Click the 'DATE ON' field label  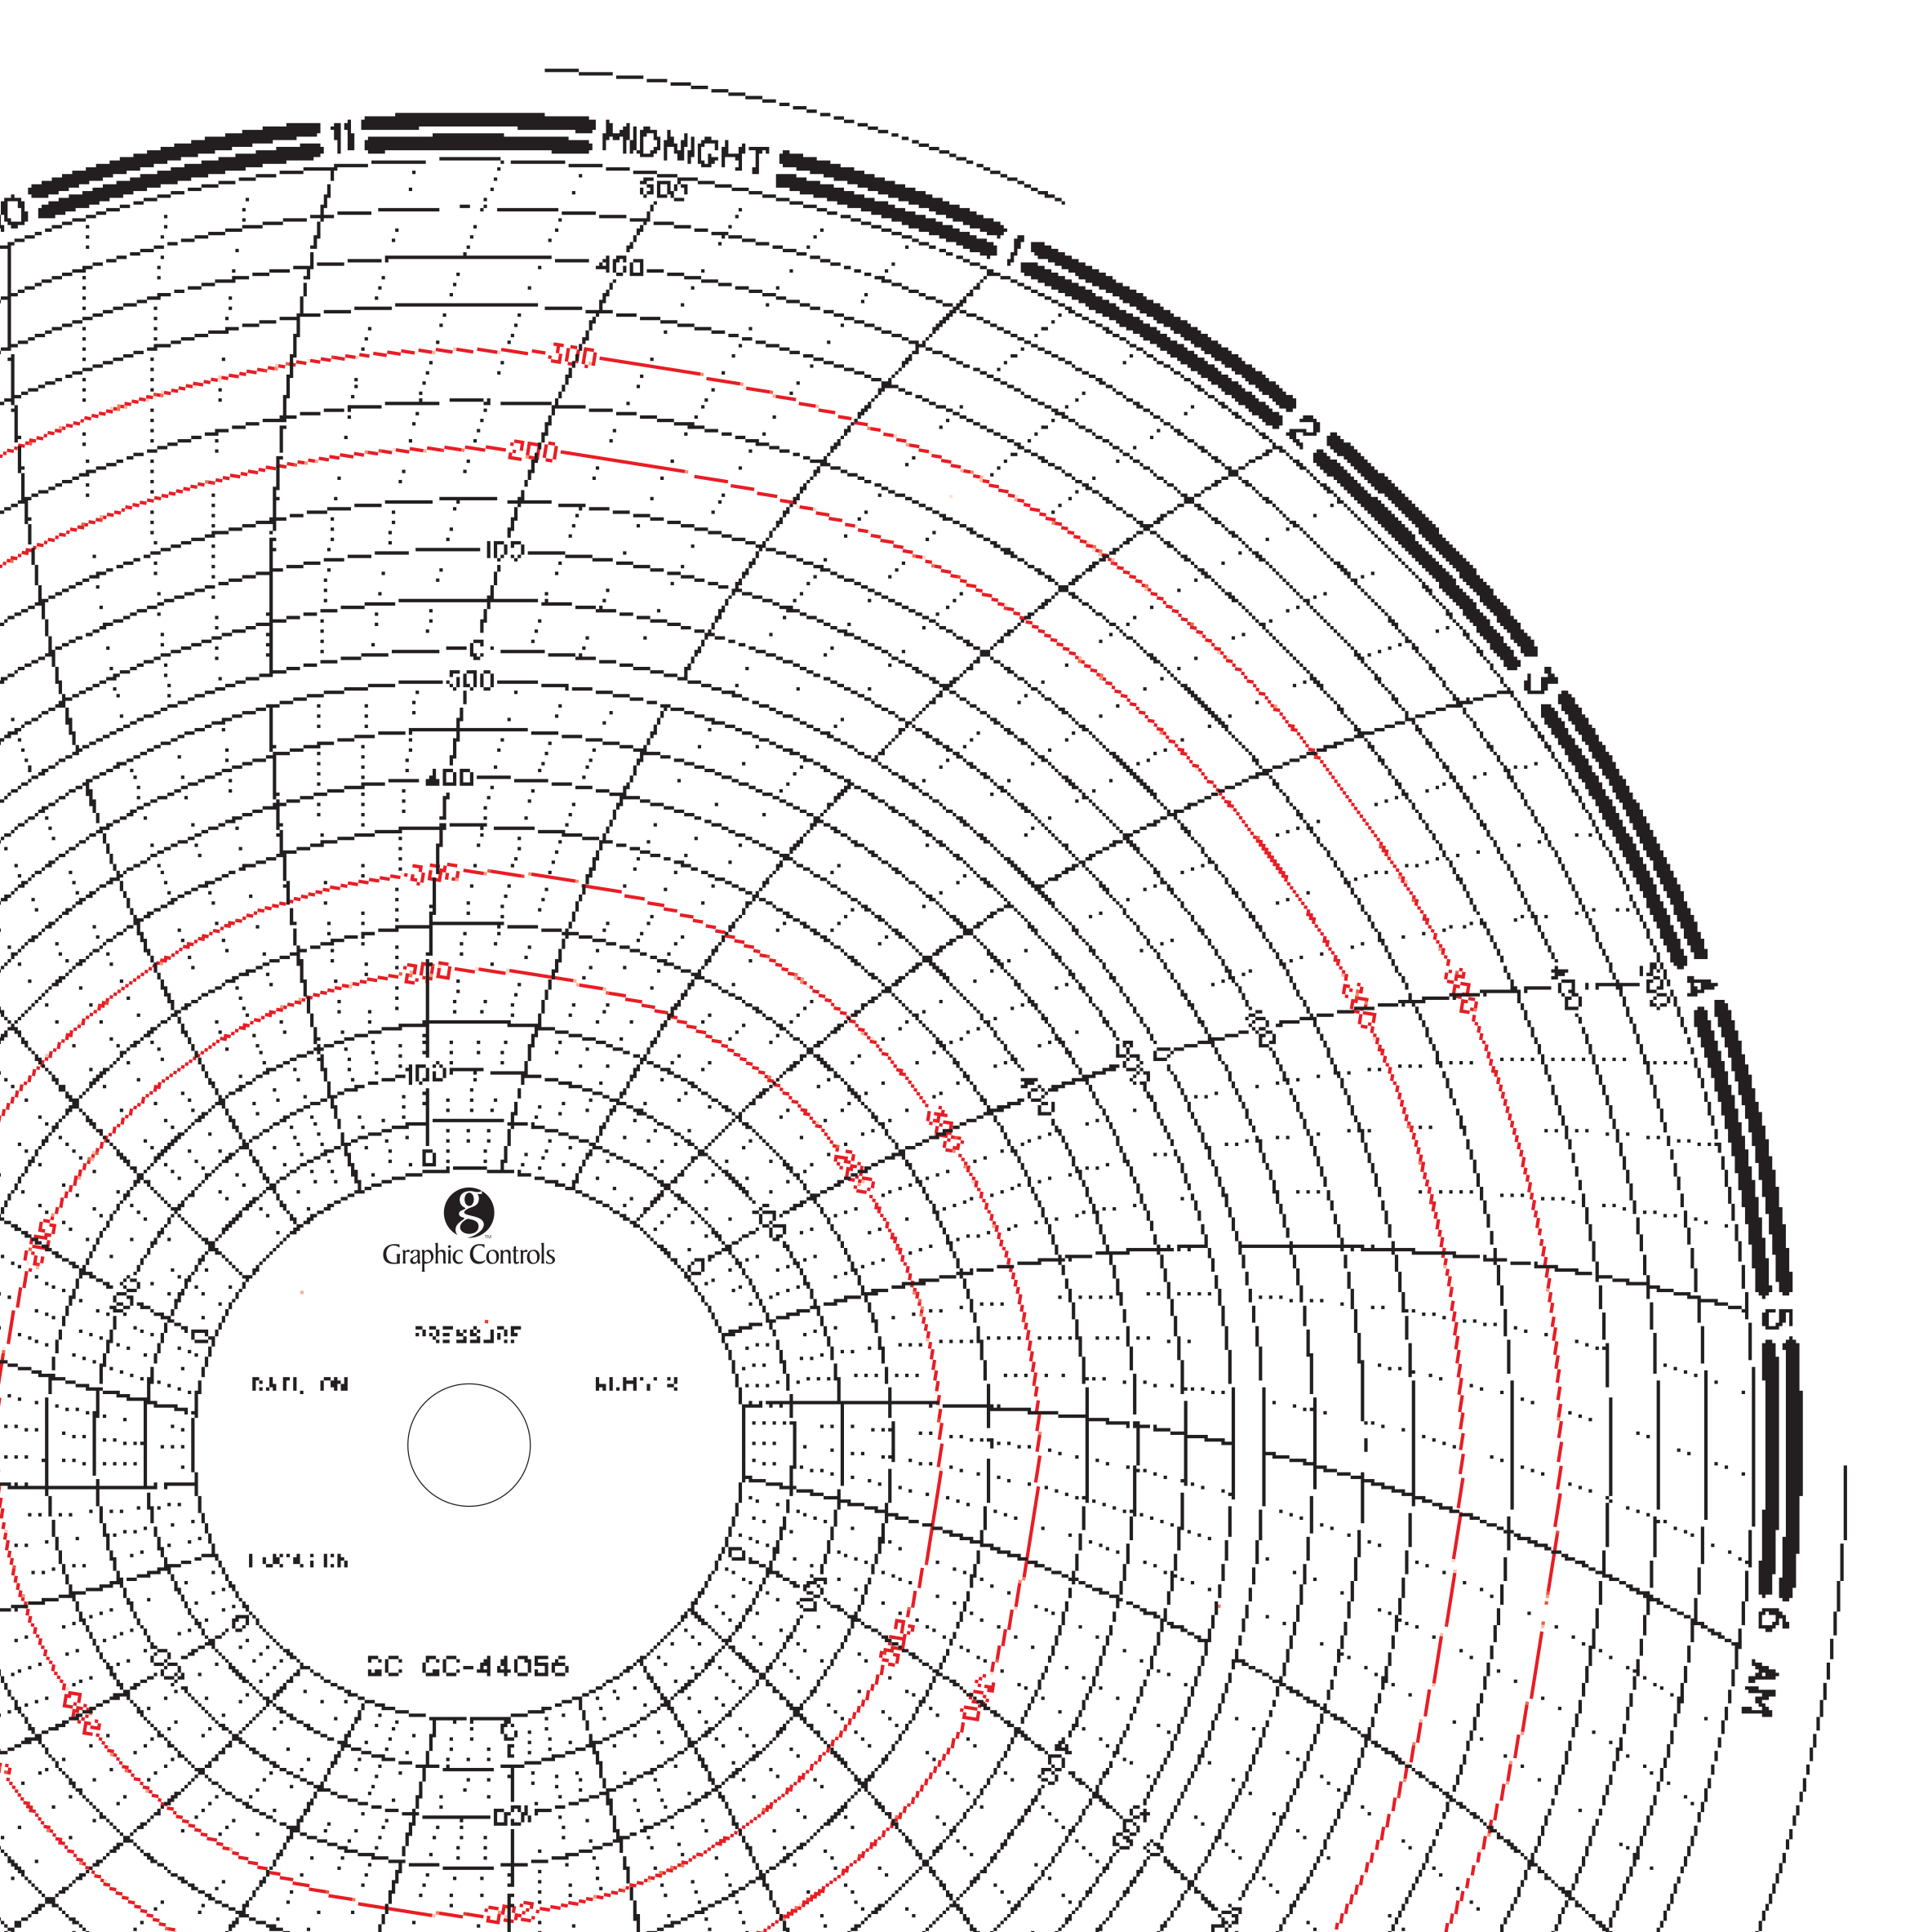300,1384
